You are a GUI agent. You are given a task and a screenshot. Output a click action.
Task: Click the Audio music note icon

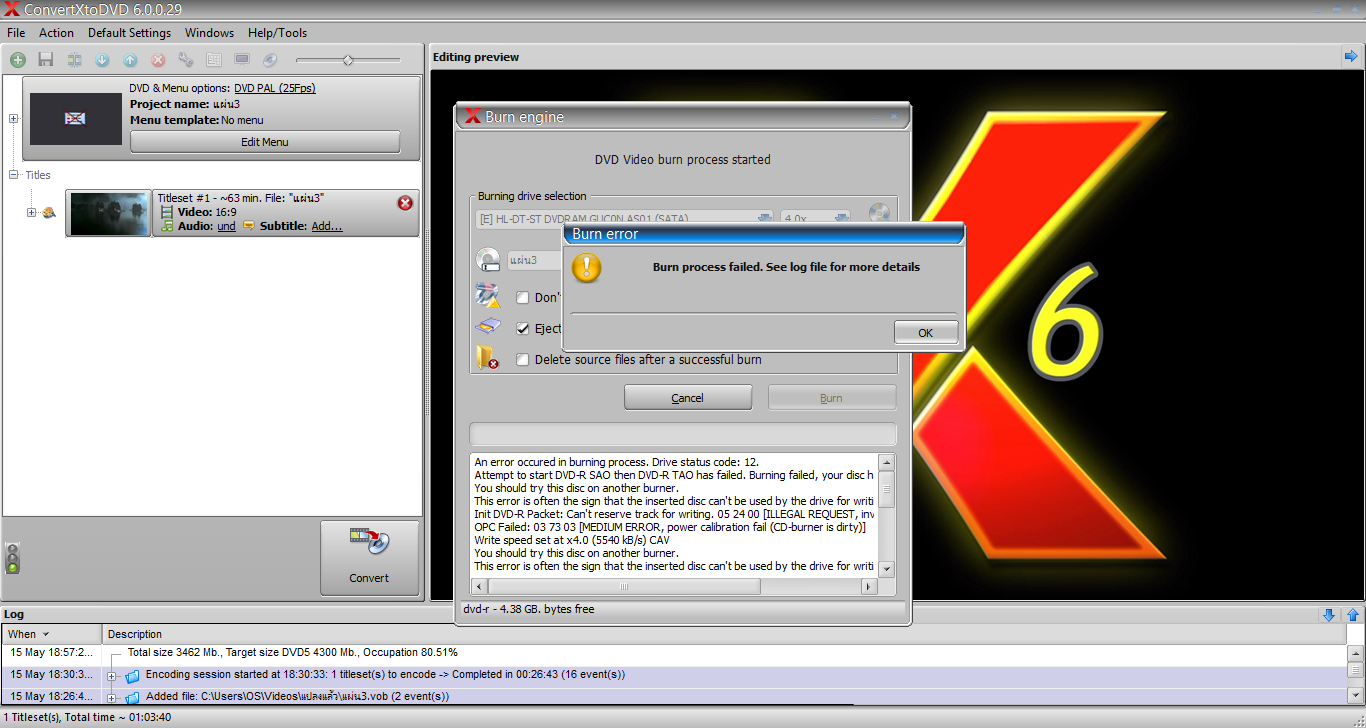coord(167,226)
